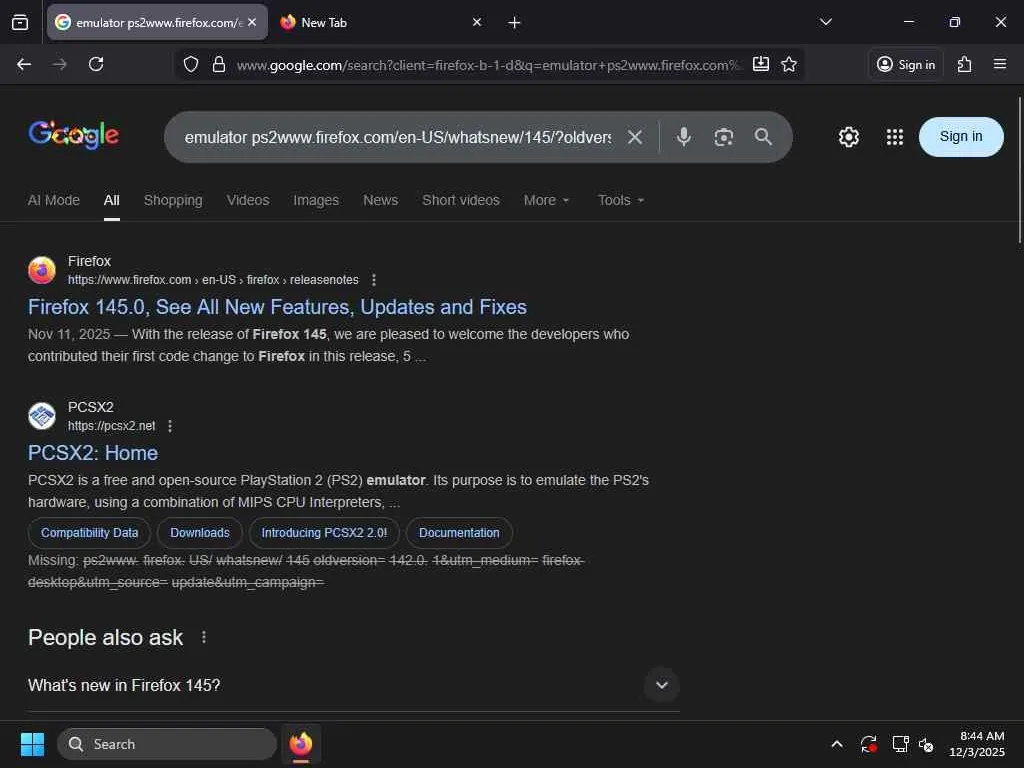This screenshot has width=1024, height=768.
Task: Click the https://pcsx2.net URL text
Action: 112,426
